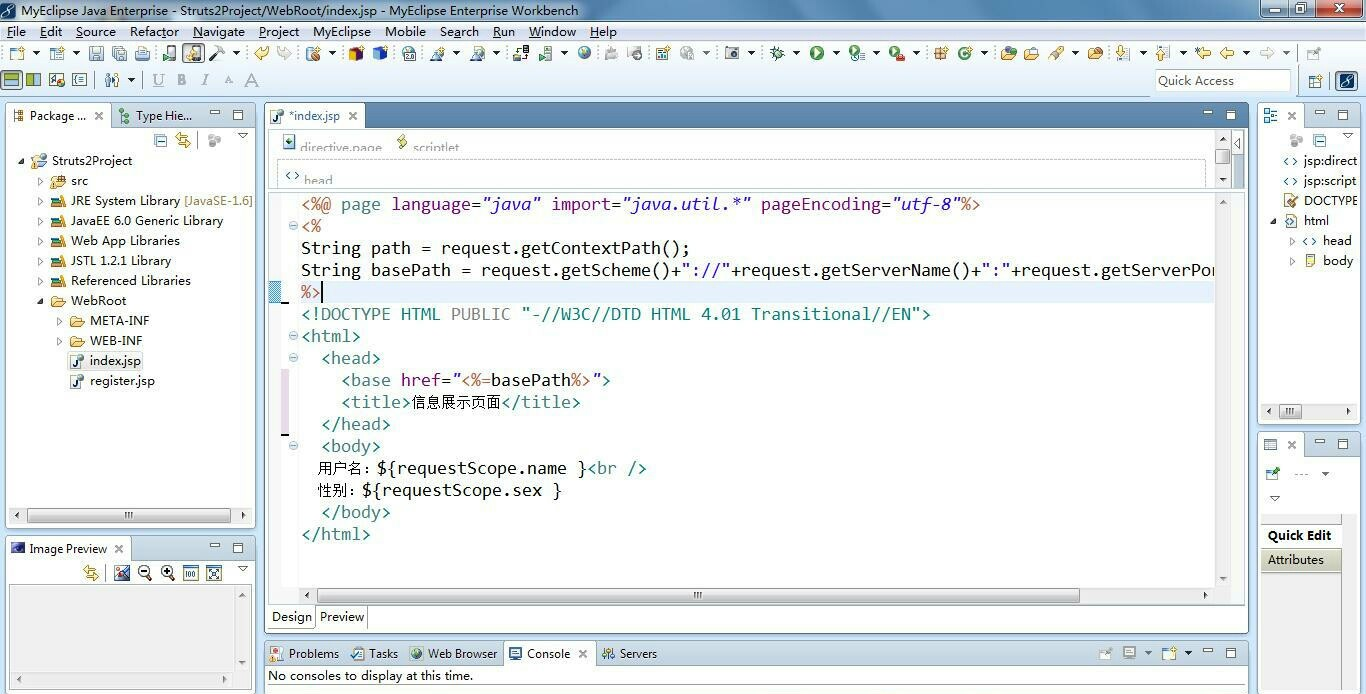
Task: Click Outline panel horizontal scrollbar thumb
Action: (x=1290, y=411)
